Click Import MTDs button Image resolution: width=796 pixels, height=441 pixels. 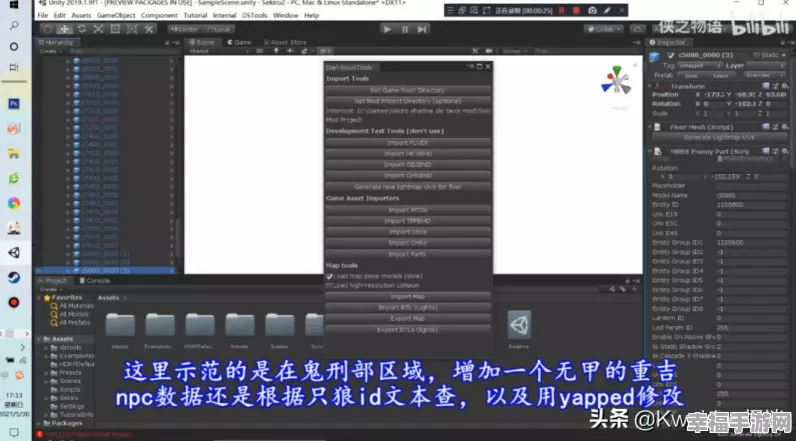coord(408,210)
